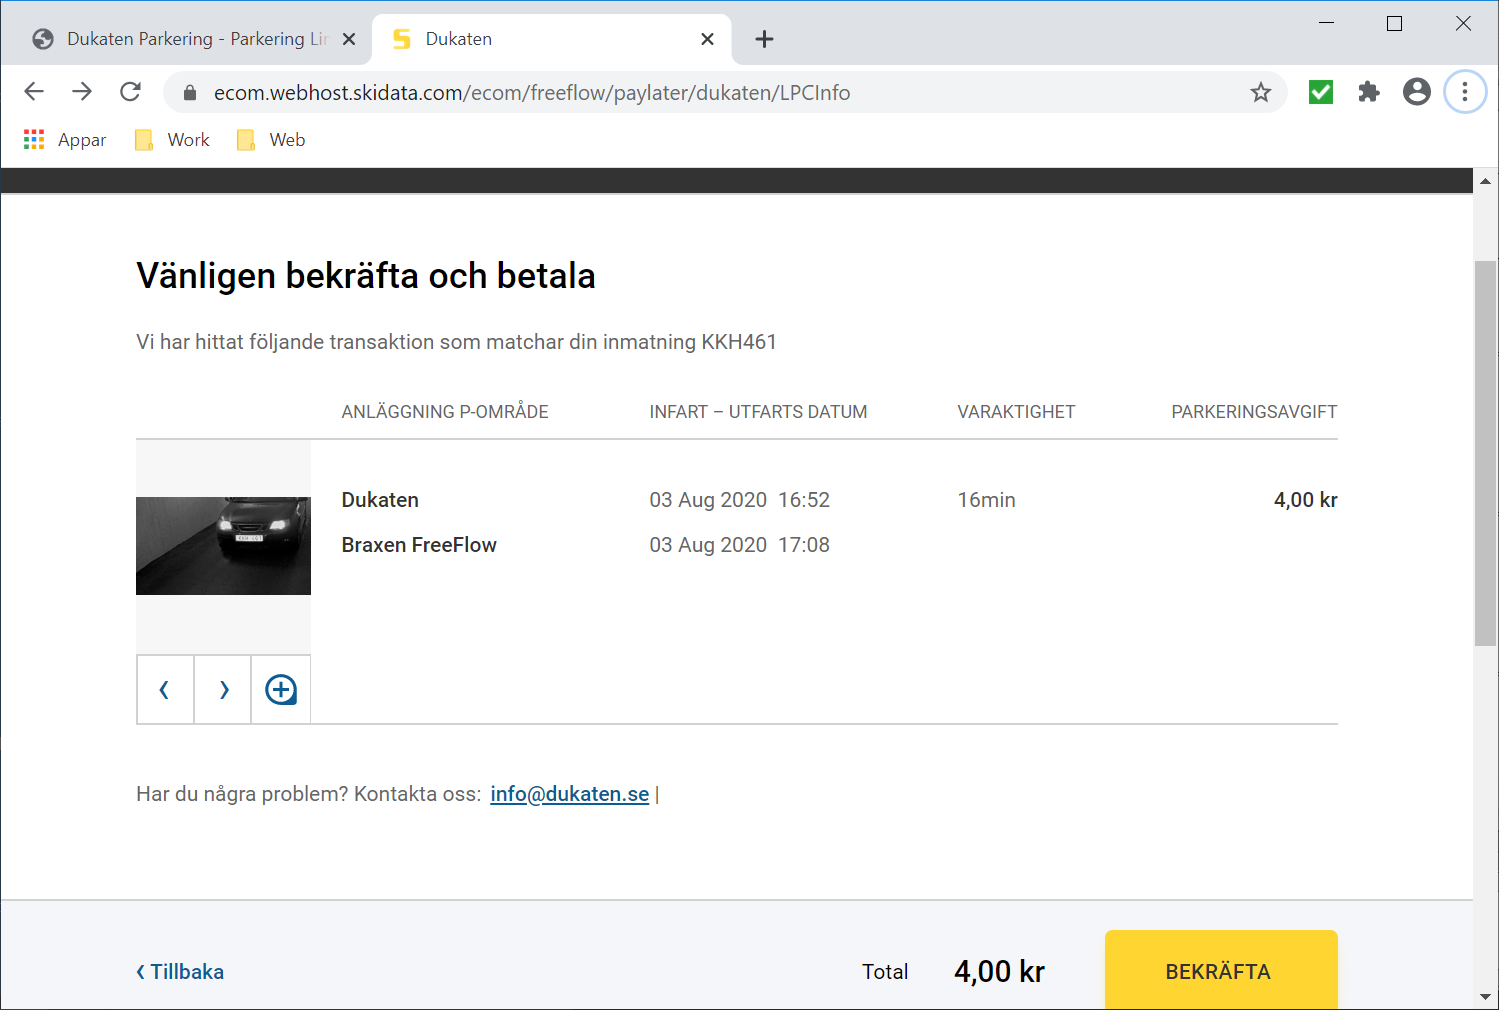
Task: Minimize the Chrome window
Action: pos(1327,23)
